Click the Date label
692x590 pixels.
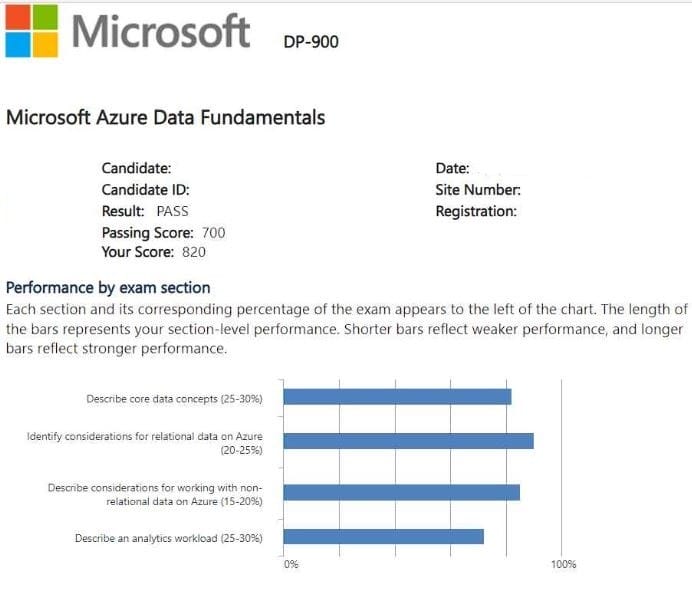click(x=452, y=169)
